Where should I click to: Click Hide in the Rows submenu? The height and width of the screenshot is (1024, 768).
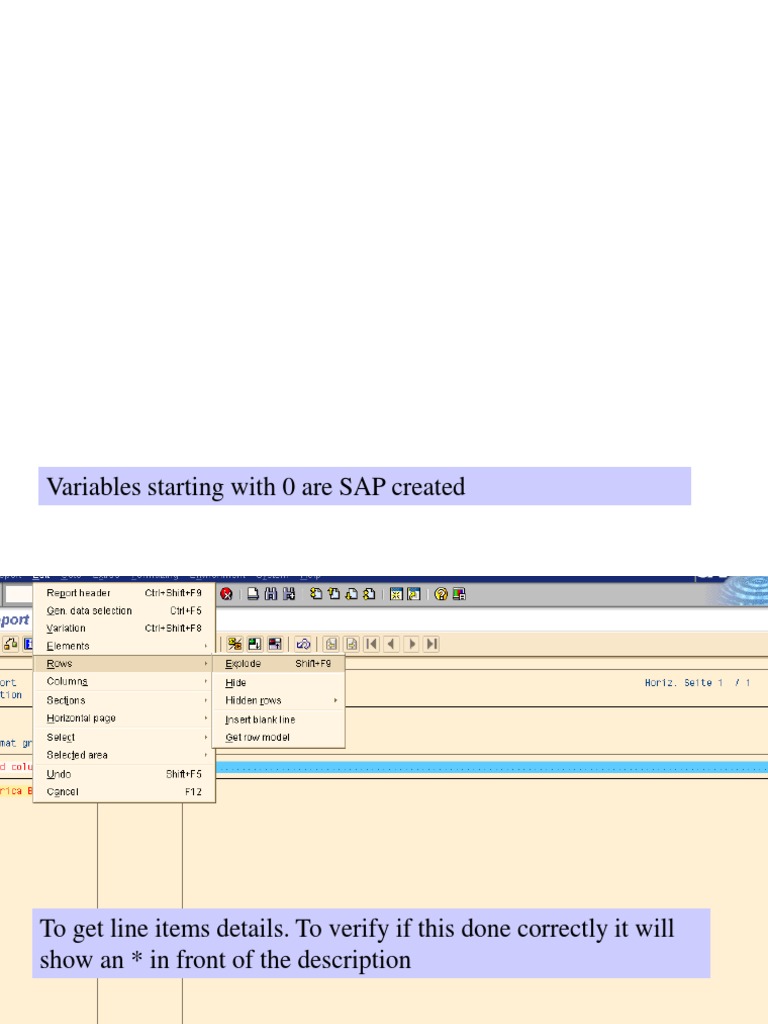tap(279, 682)
